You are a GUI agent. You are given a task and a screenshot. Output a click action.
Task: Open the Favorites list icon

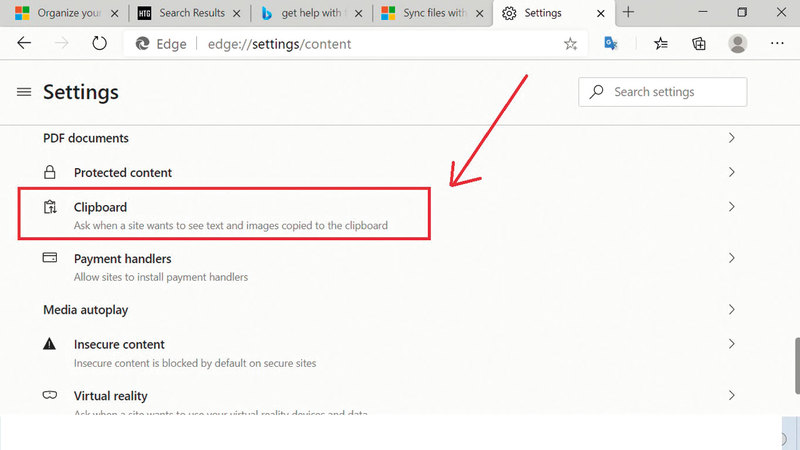tap(661, 44)
